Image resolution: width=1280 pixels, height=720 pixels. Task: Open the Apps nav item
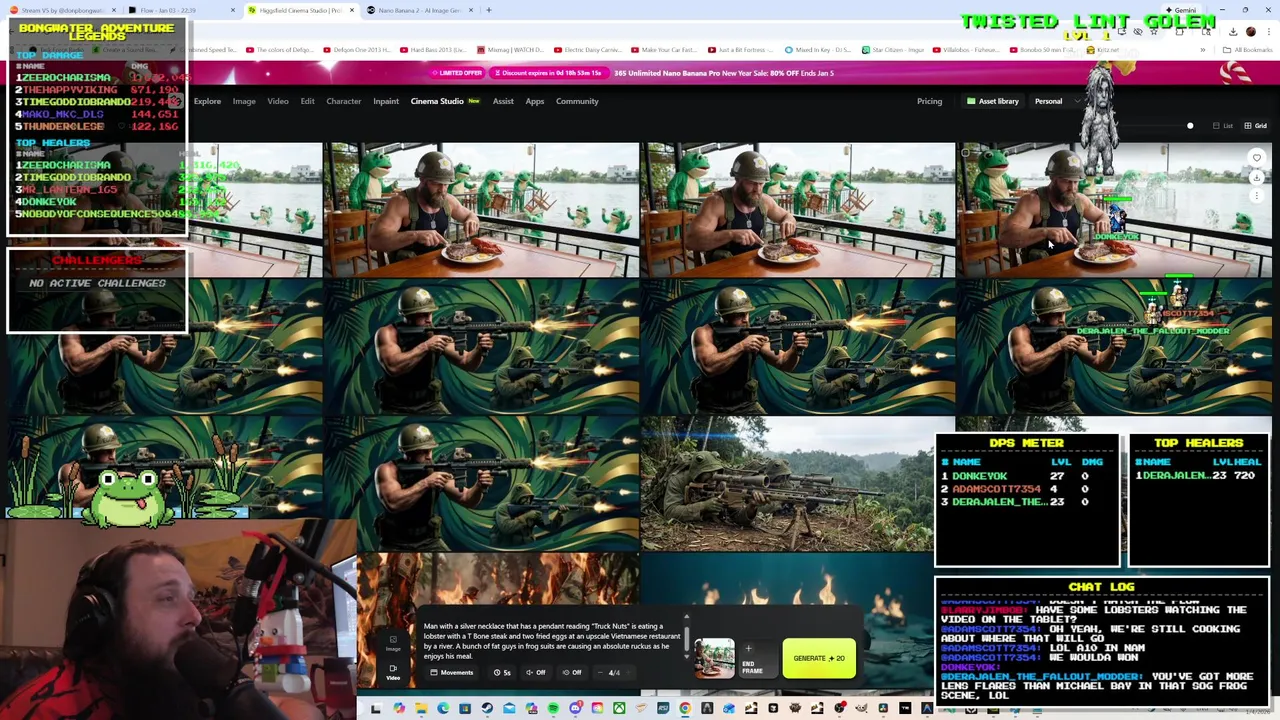pyautogui.click(x=535, y=101)
